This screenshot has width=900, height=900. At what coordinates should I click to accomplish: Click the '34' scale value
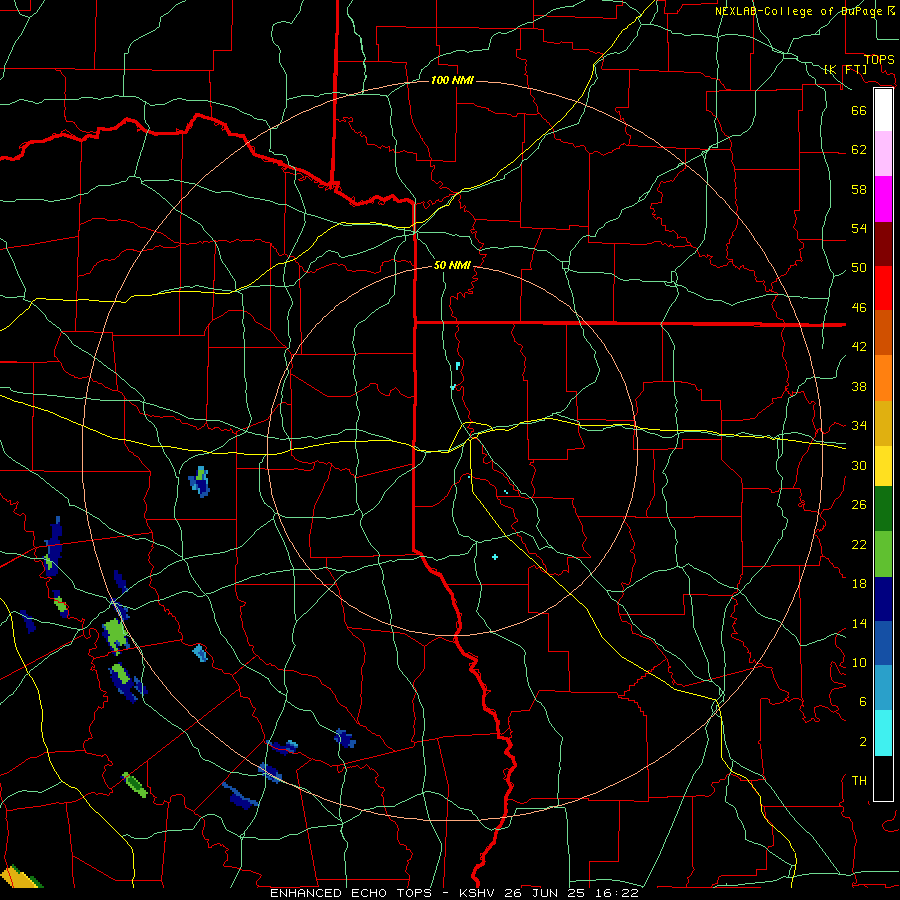pos(859,425)
